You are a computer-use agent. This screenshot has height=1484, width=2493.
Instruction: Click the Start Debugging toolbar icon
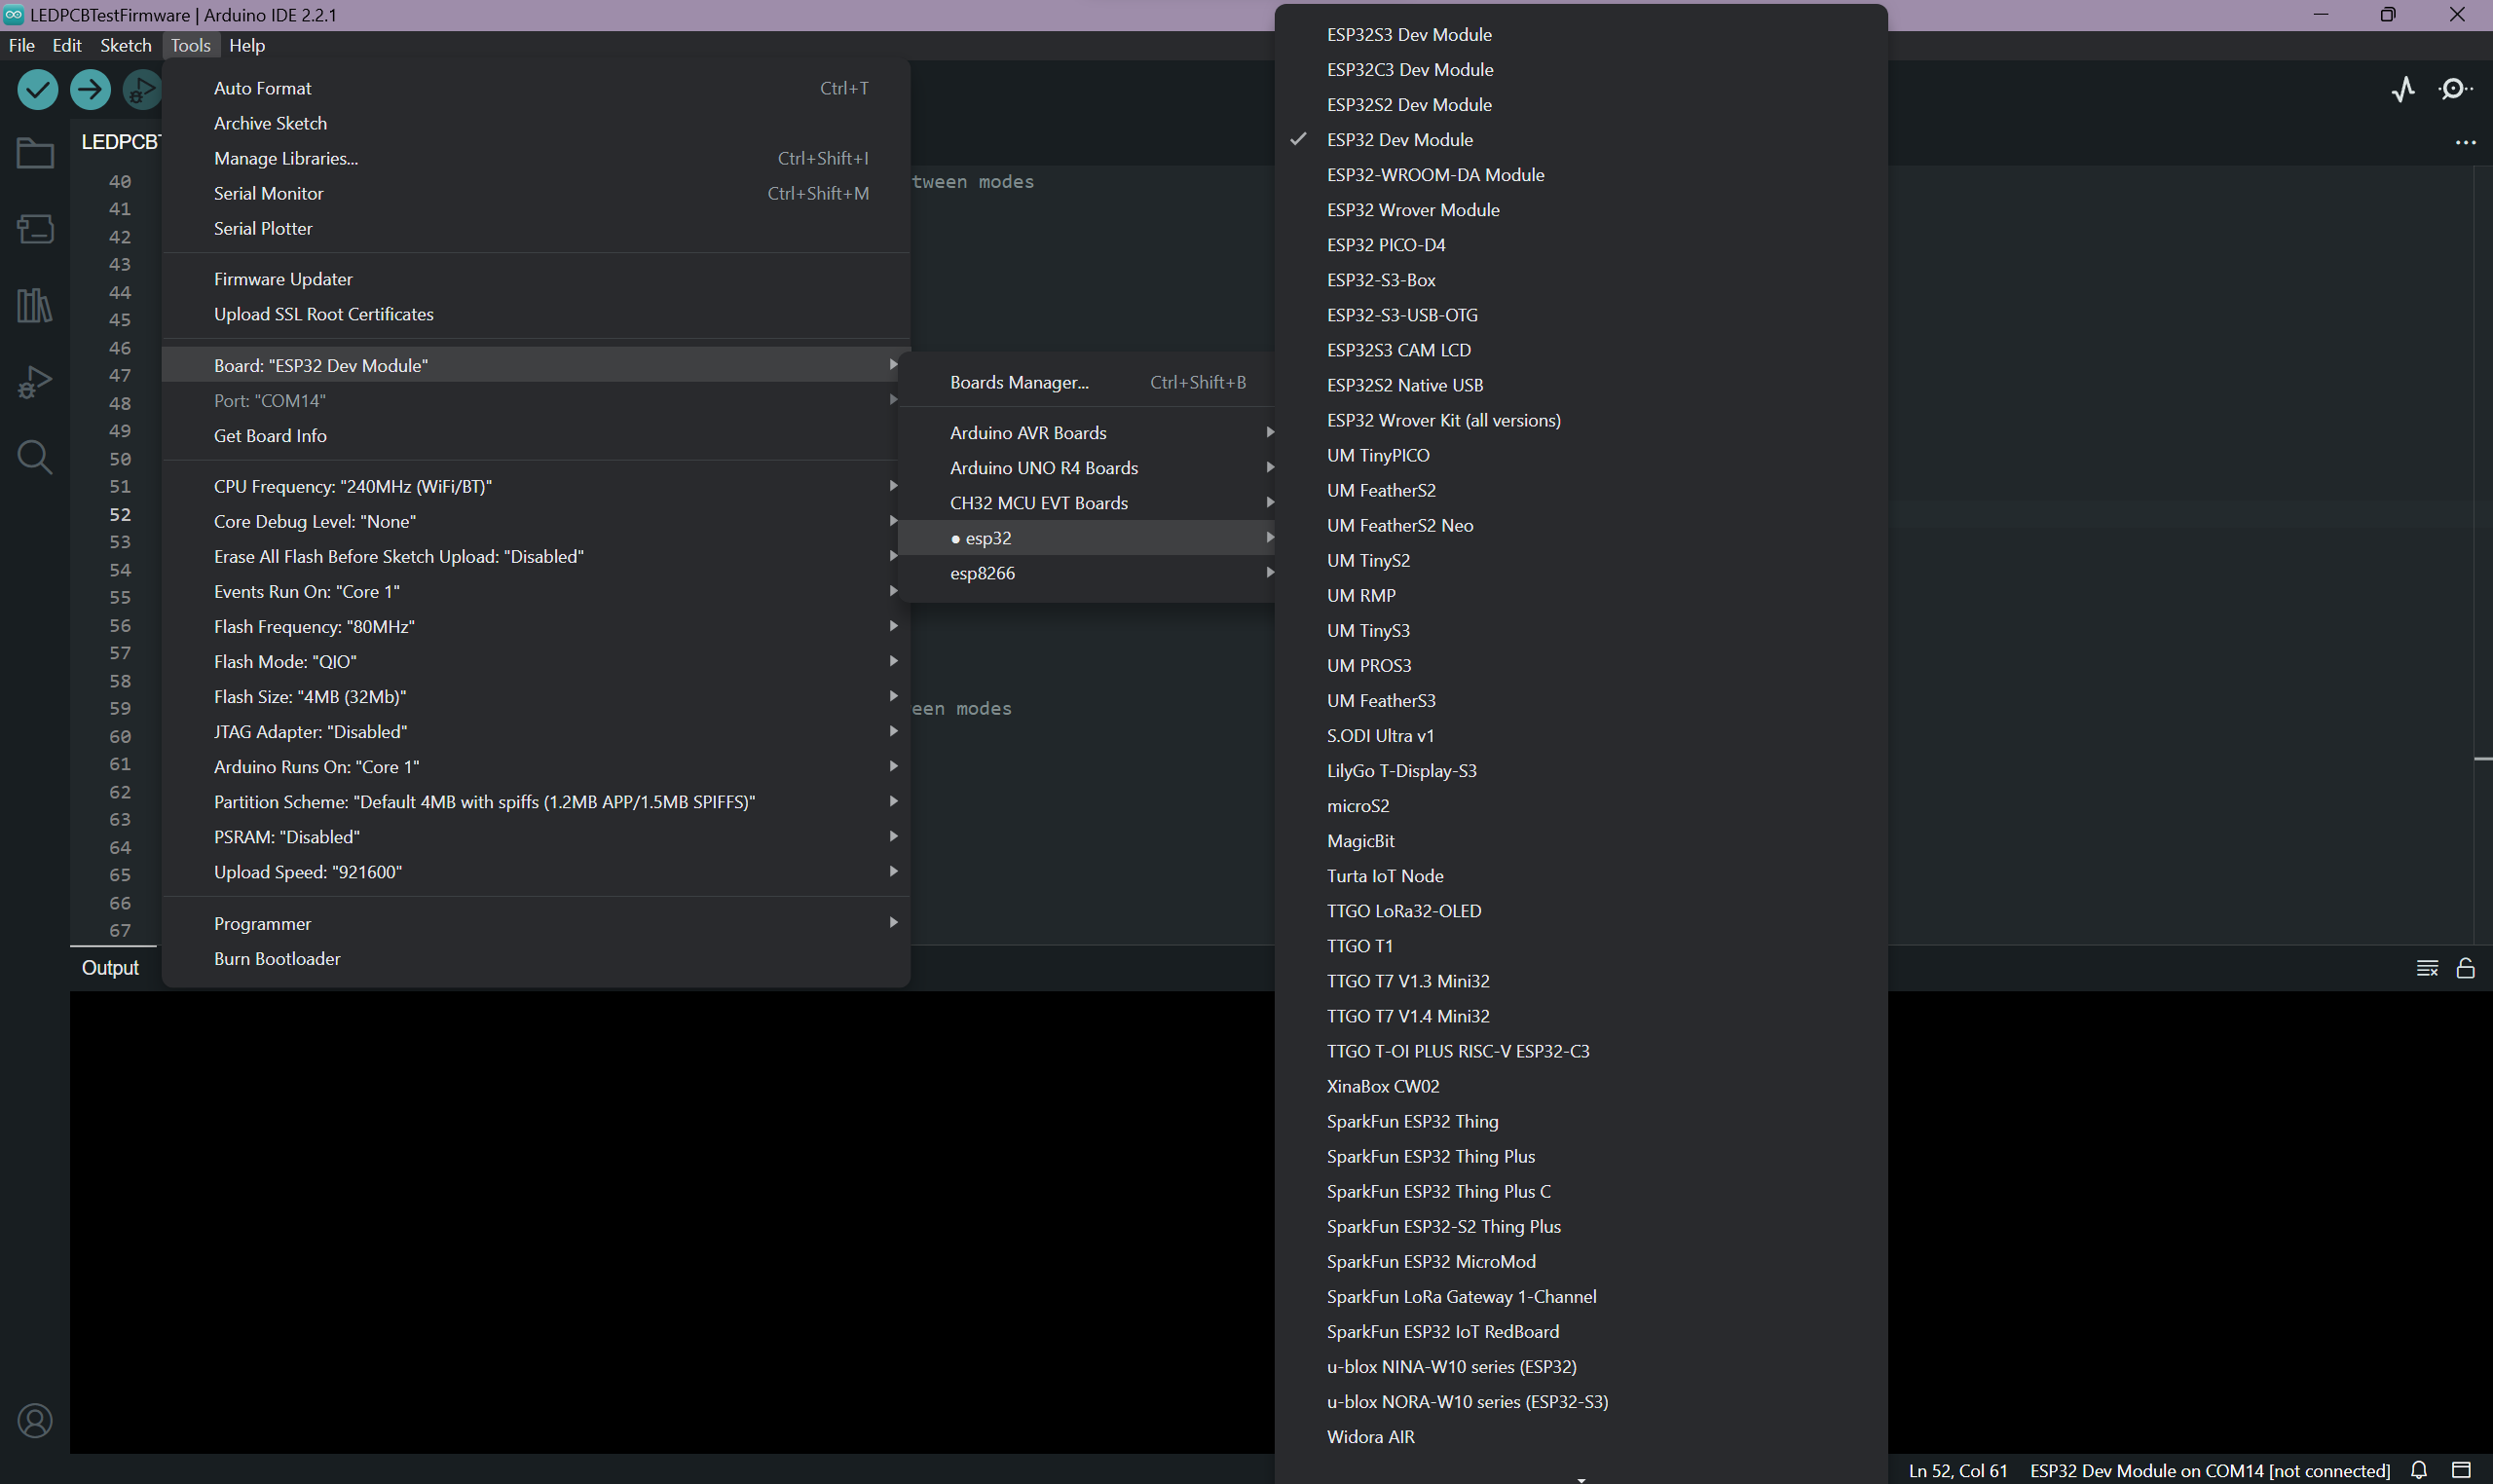point(141,89)
